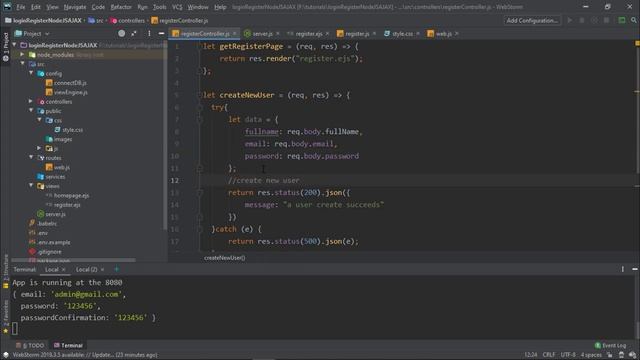This screenshot has width=640, height=360.
Task: Select the images folder
Action: tap(63, 139)
